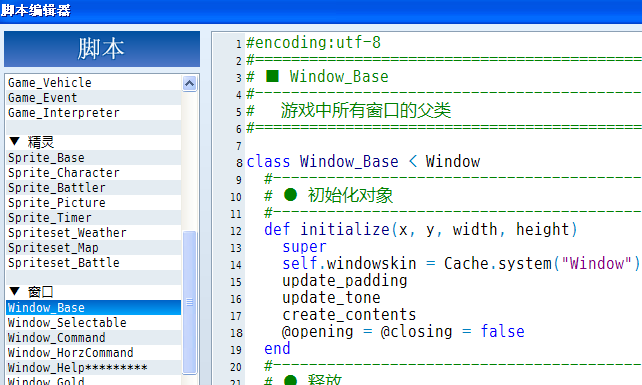642x385 pixels.
Task: Select the highlighted Window_Base script
Action: pyautogui.click(x=94, y=308)
